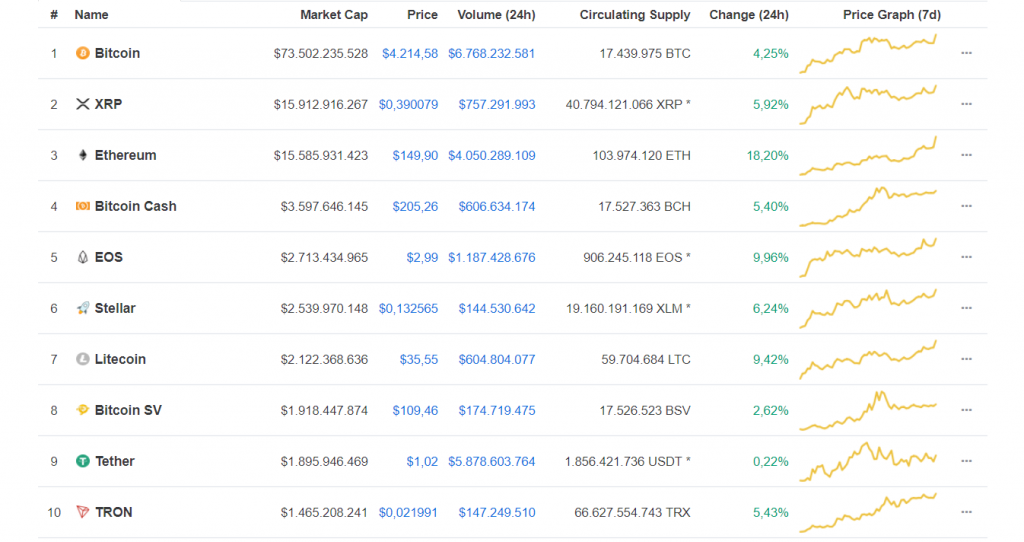Open the EOS coin page link

coord(108,257)
